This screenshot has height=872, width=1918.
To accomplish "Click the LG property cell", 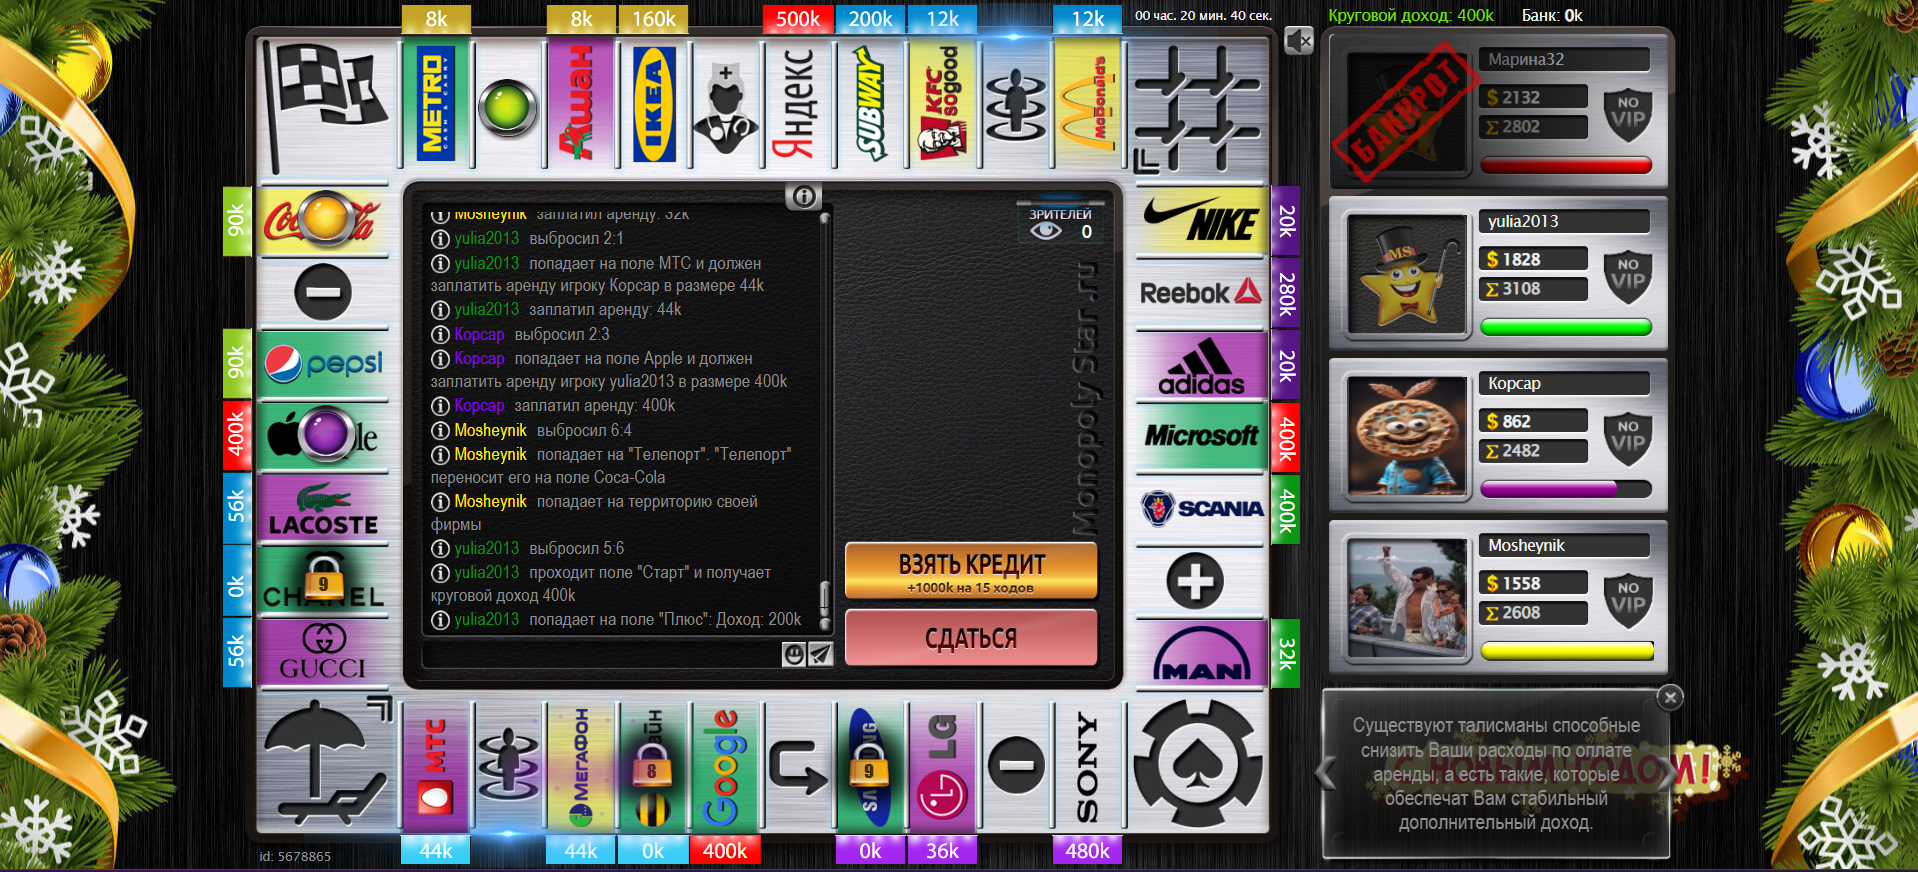I will click(943, 767).
